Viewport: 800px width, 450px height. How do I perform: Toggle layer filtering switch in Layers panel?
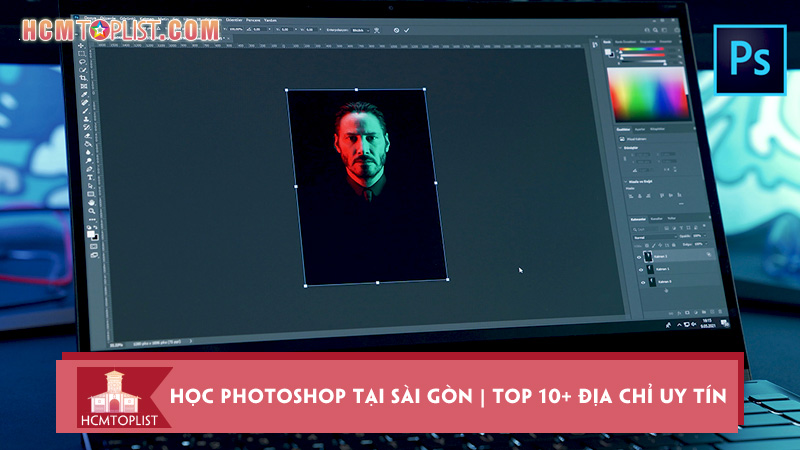[704, 226]
